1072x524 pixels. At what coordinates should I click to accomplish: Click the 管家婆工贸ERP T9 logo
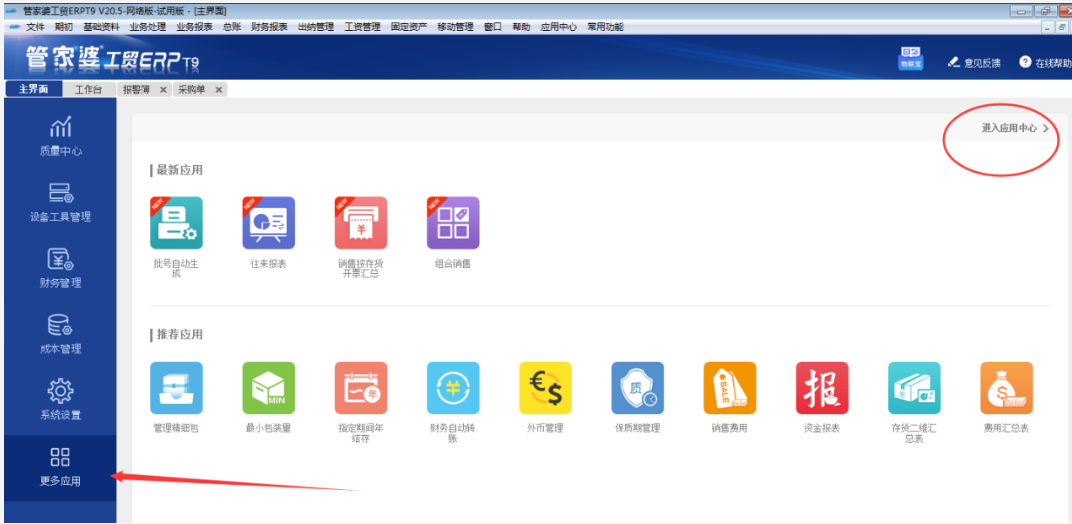112,59
